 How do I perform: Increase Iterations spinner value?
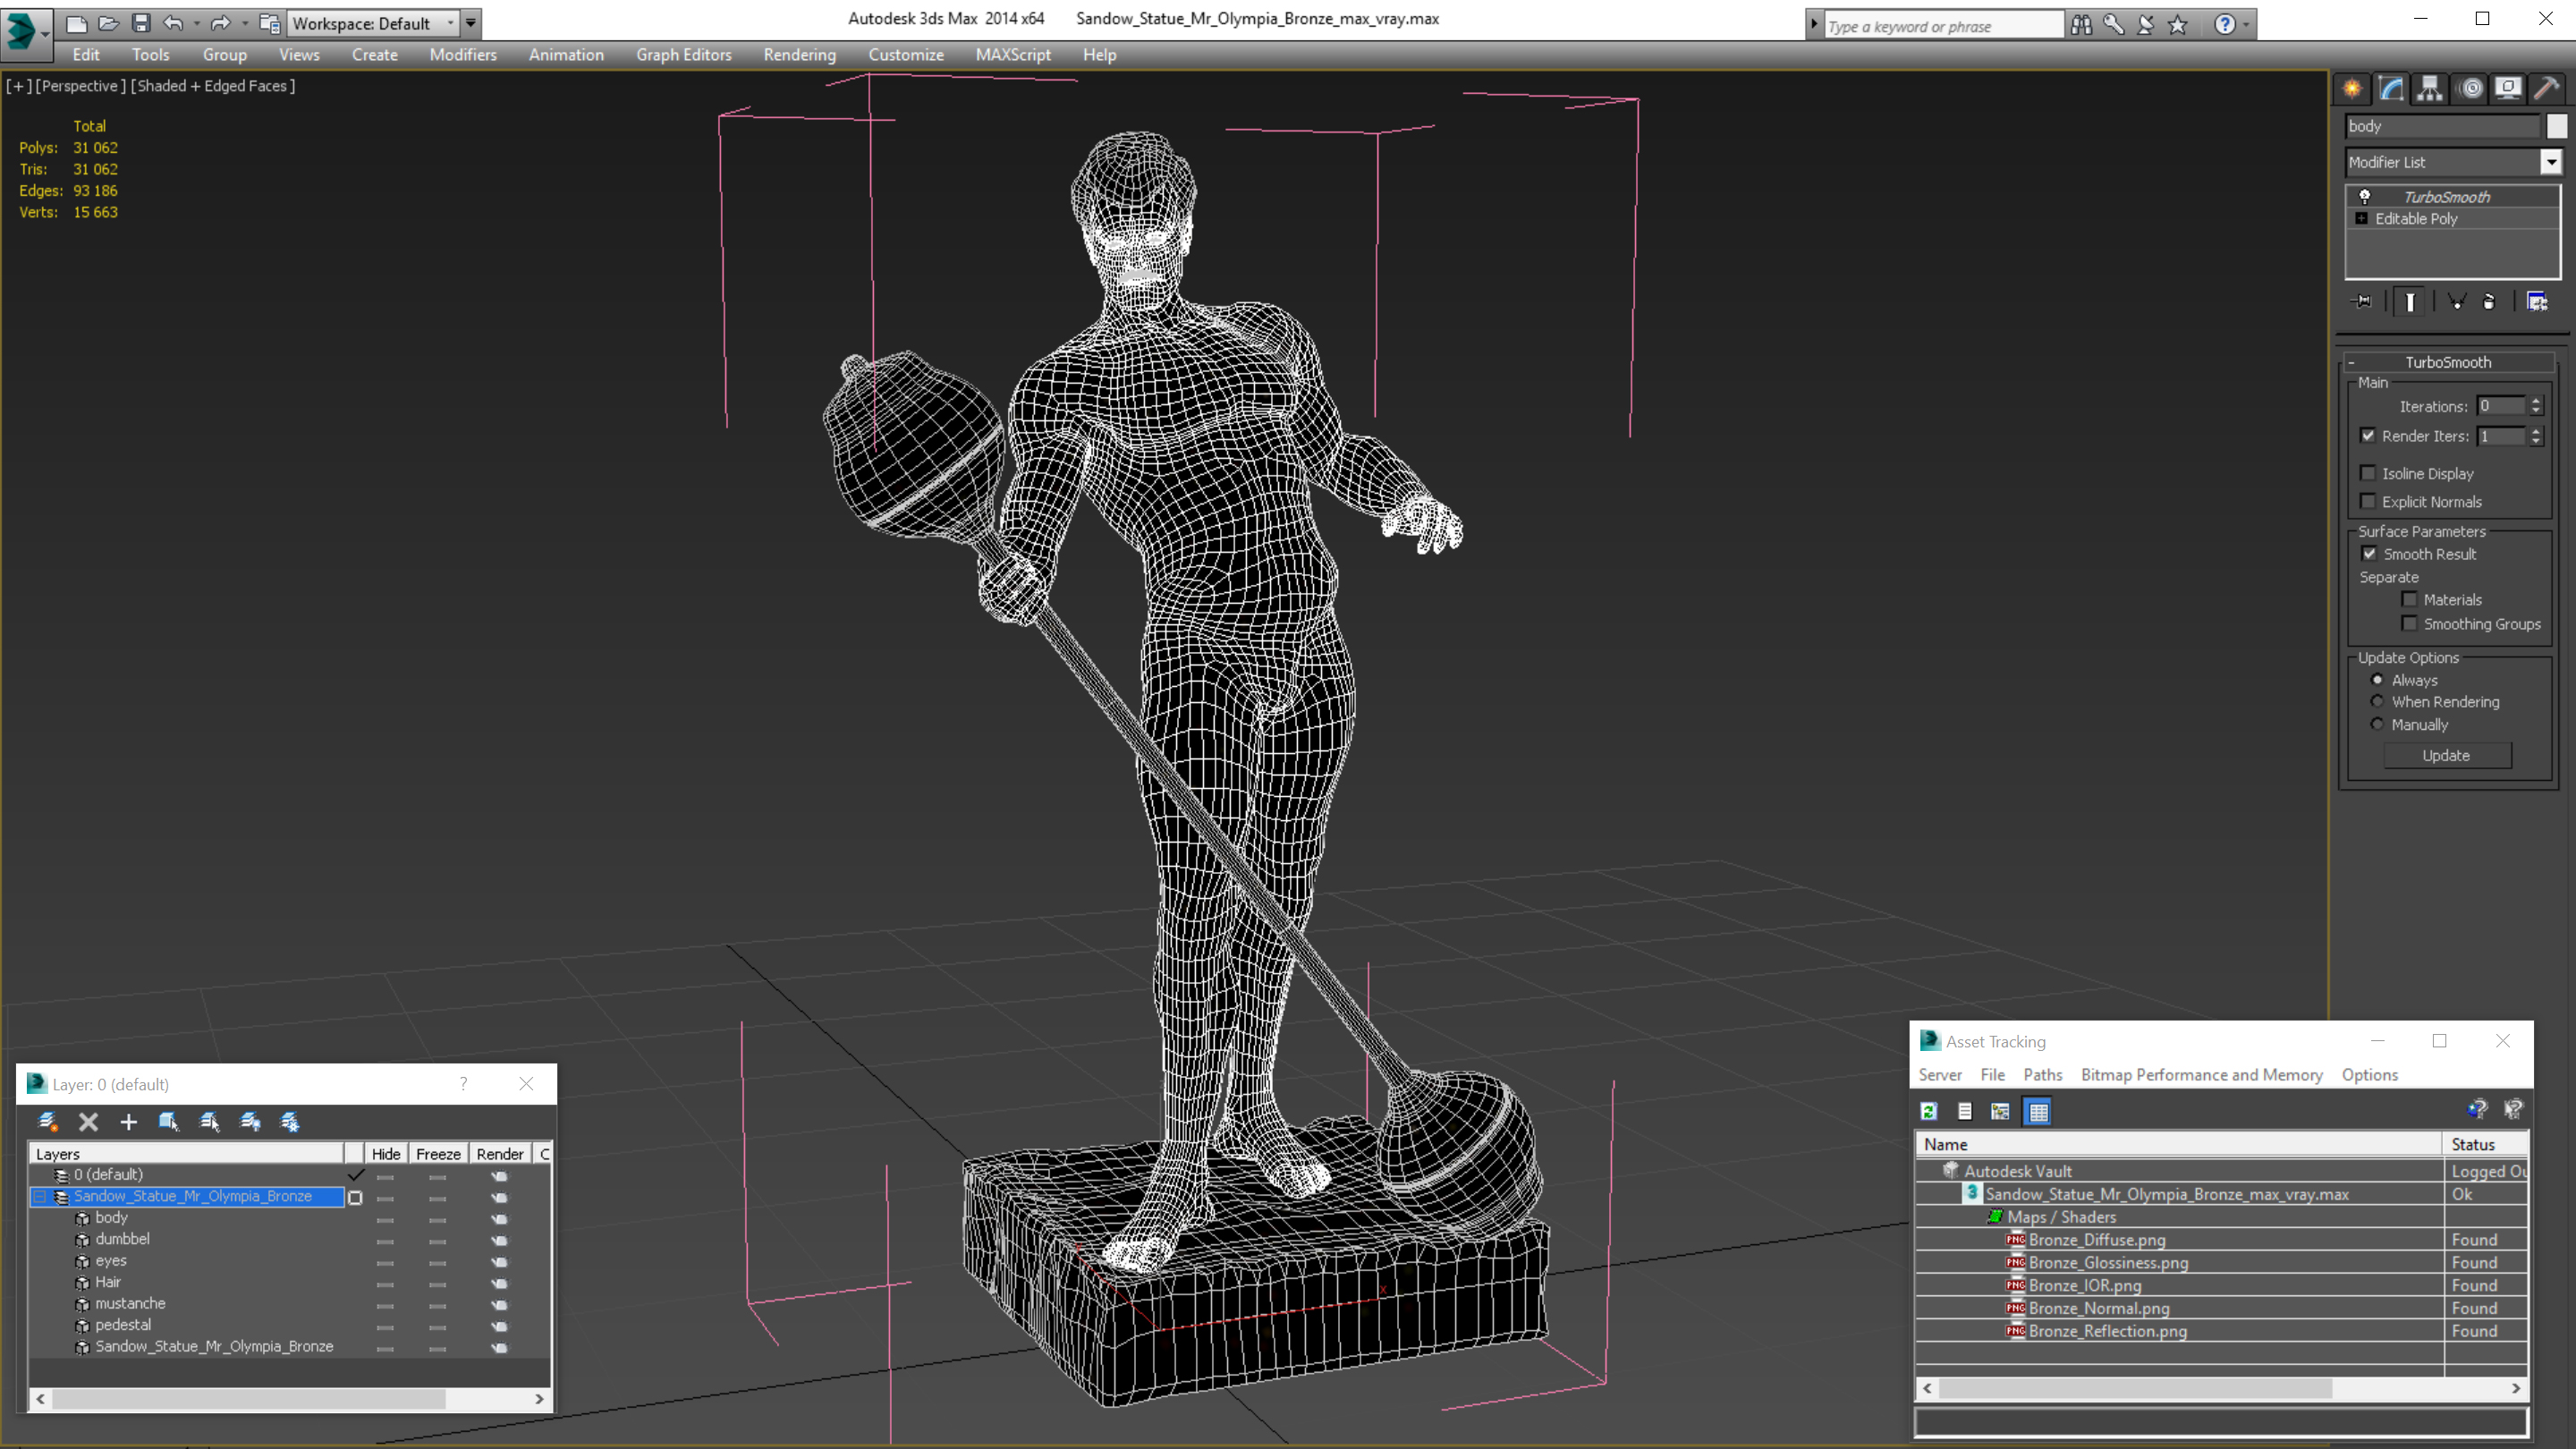click(x=2535, y=401)
